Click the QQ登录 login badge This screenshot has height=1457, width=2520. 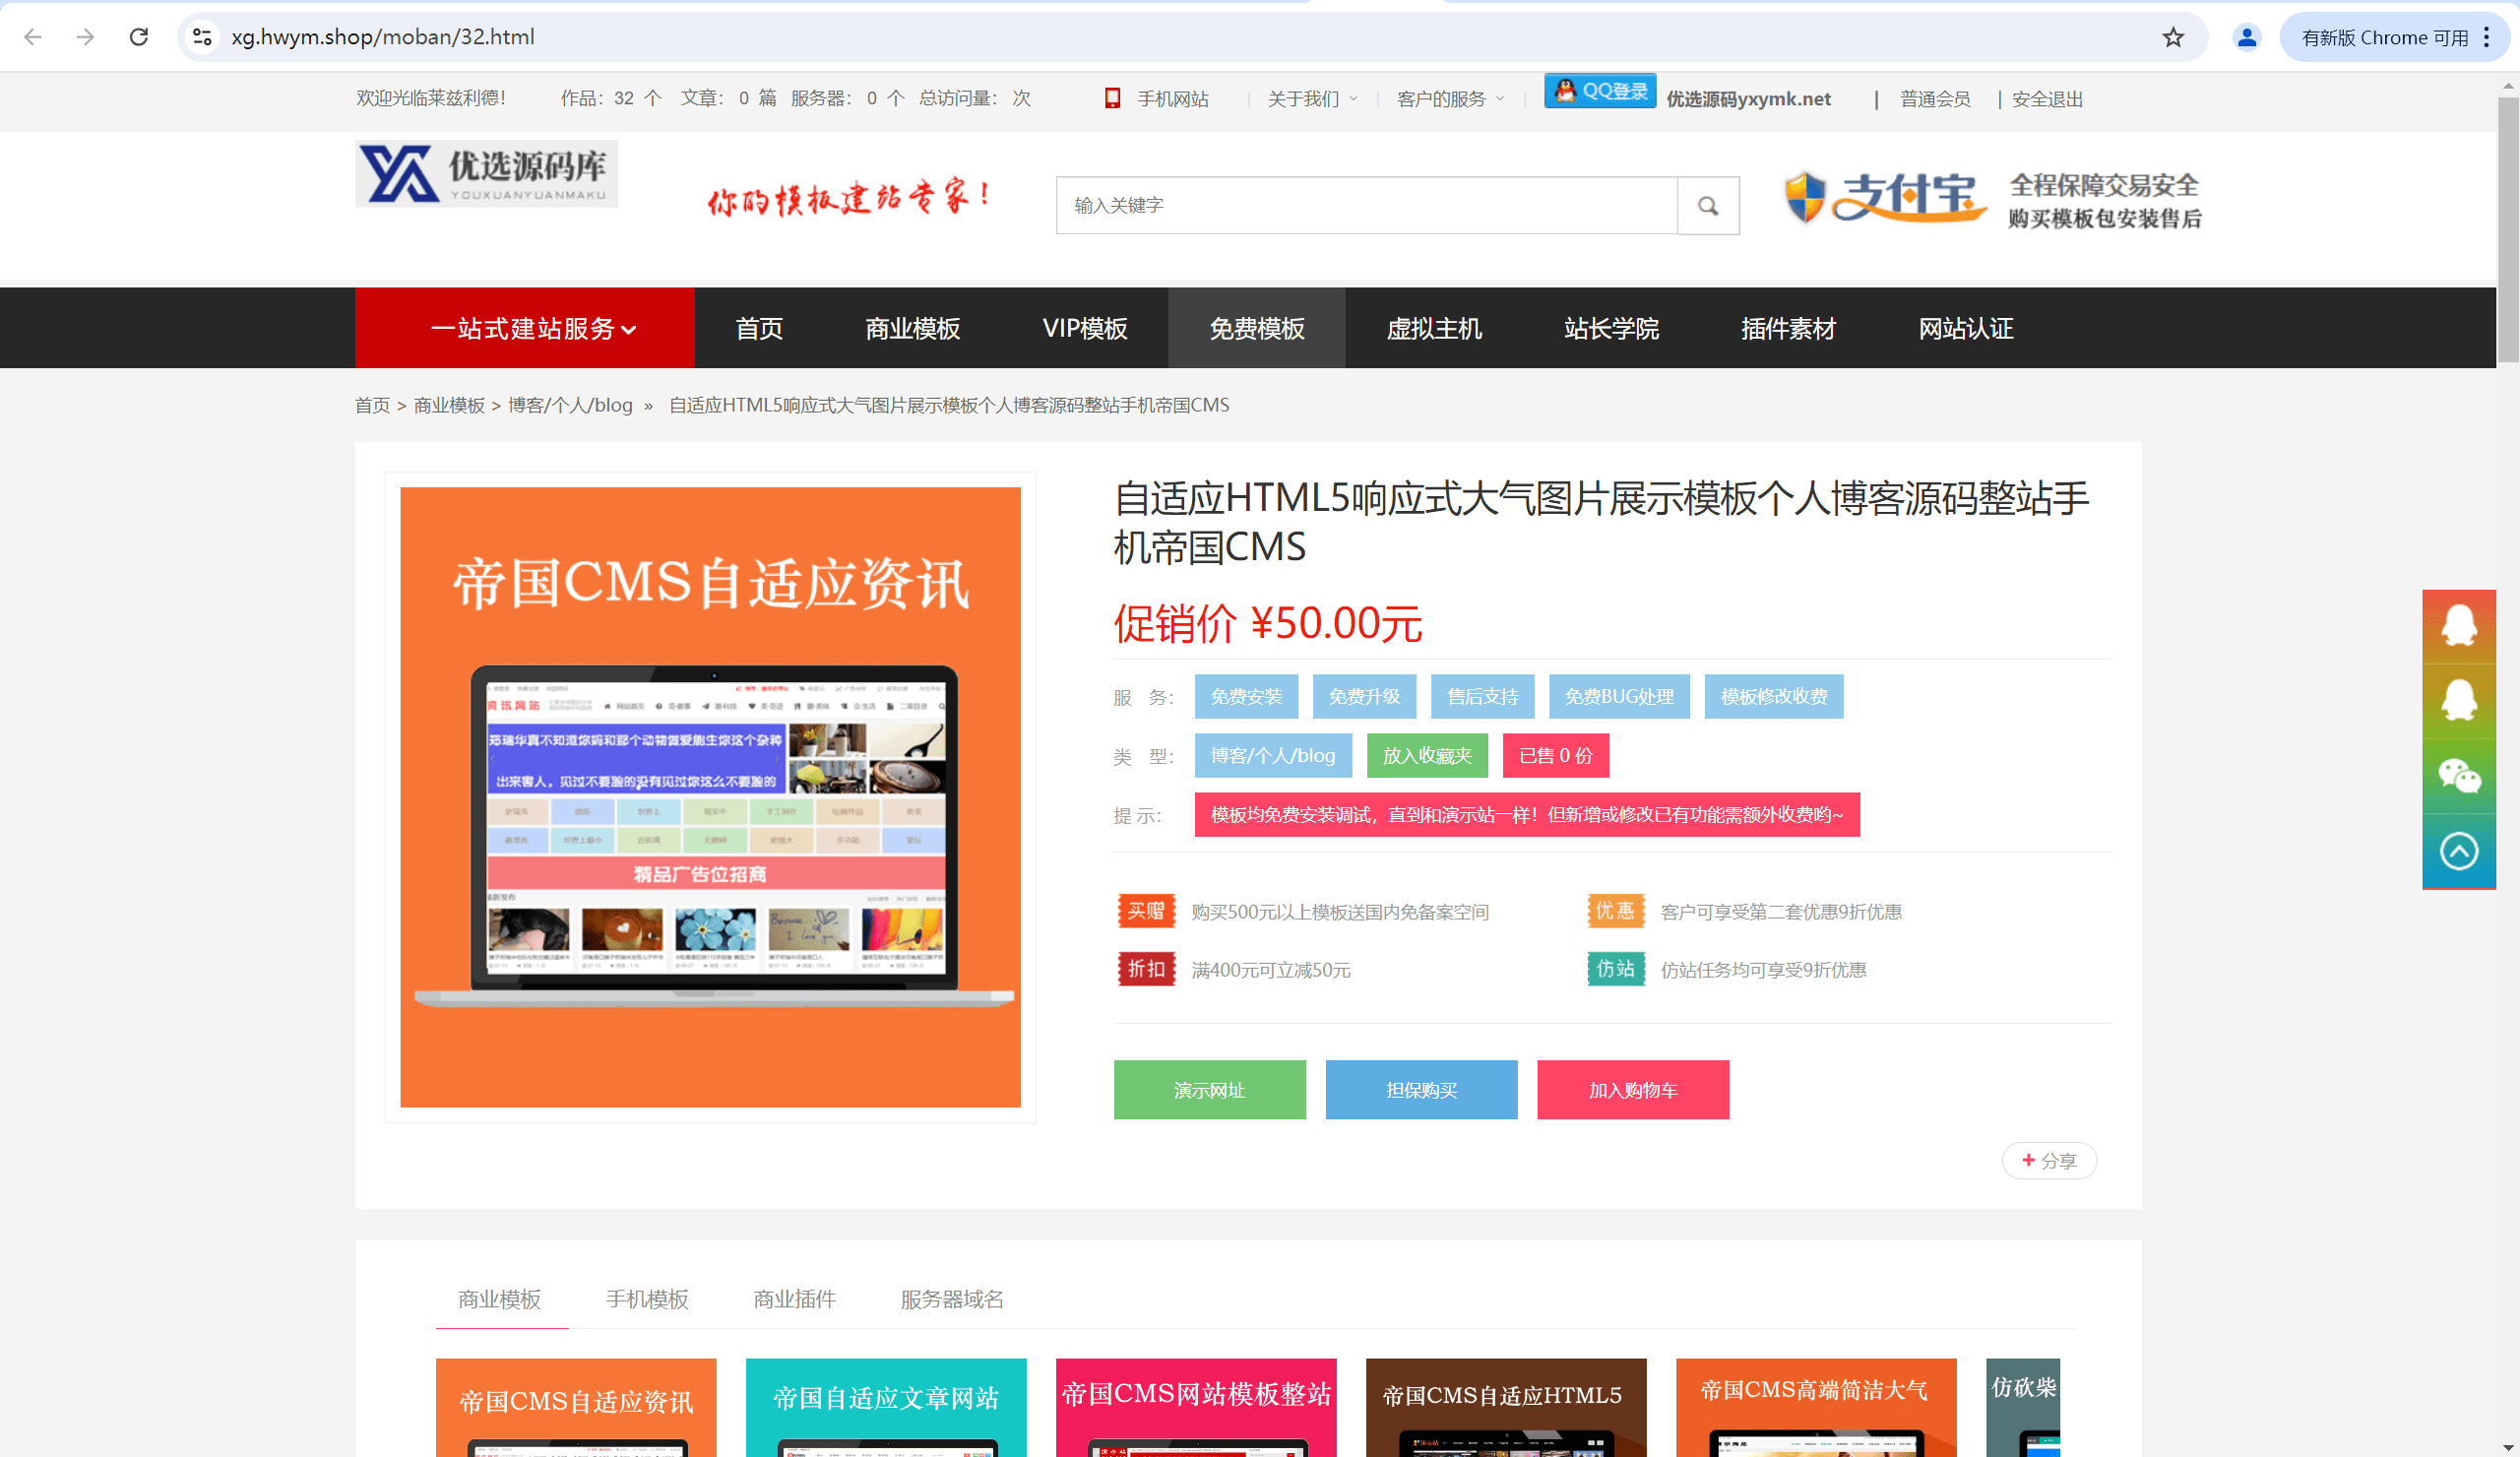tap(1600, 91)
